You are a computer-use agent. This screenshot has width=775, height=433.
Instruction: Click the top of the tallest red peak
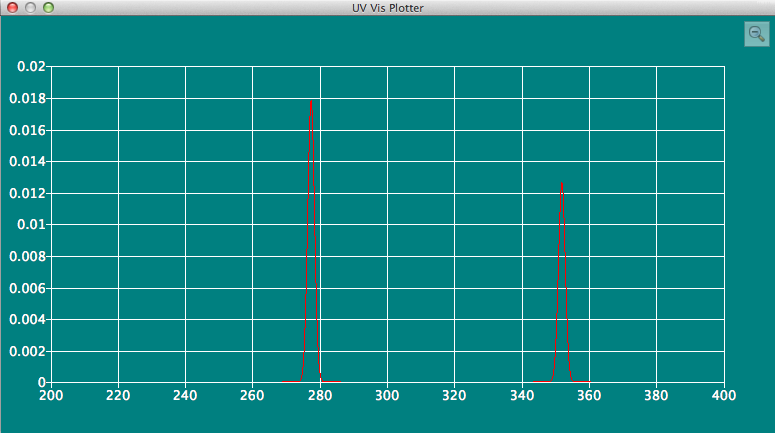click(x=311, y=102)
